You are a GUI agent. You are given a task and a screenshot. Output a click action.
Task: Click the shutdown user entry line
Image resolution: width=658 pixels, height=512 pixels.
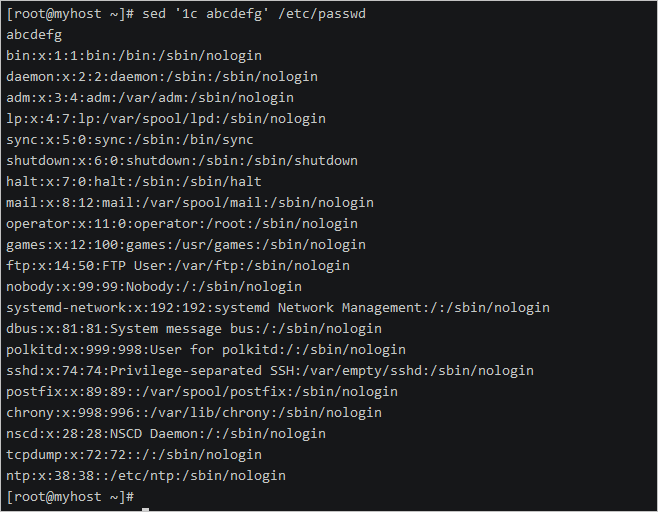click(181, 161)
